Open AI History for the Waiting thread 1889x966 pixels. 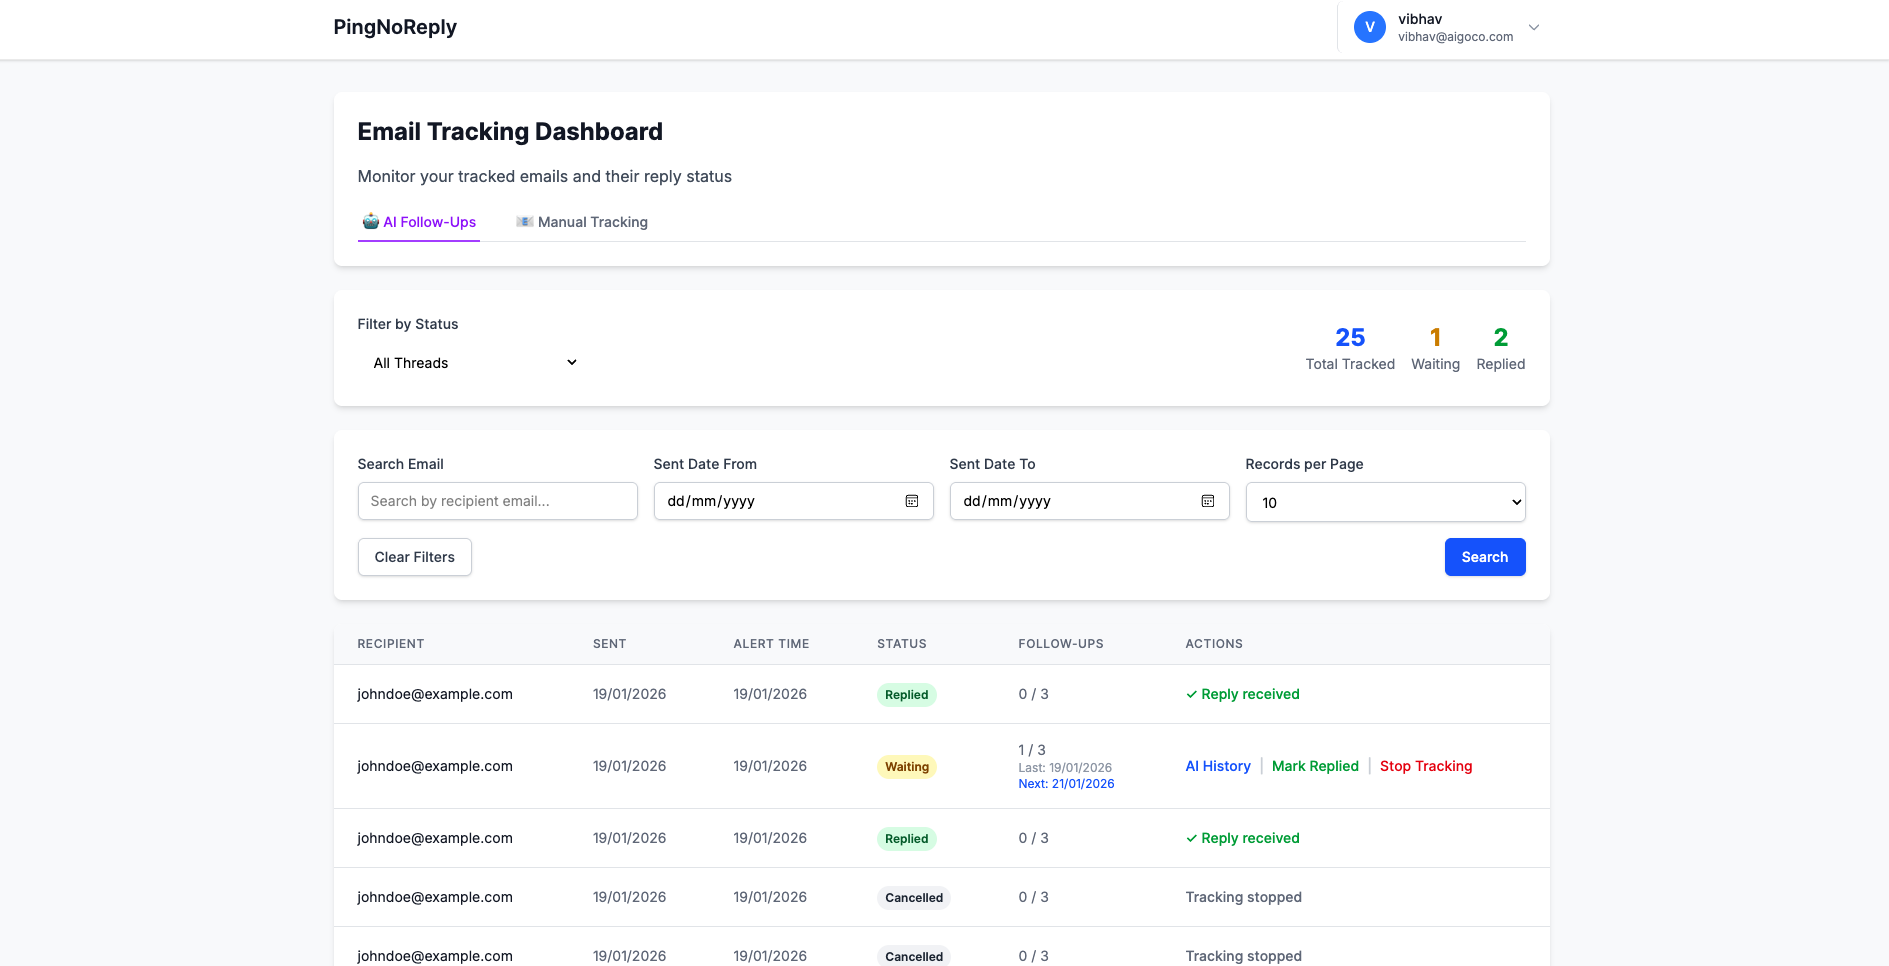(x=1218, y=766)
